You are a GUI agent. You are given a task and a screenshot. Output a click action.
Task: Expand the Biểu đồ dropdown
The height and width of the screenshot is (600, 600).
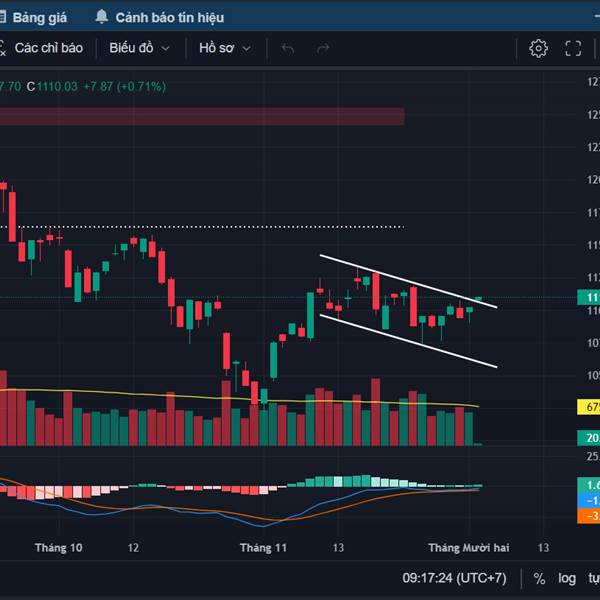coord(139,48)
